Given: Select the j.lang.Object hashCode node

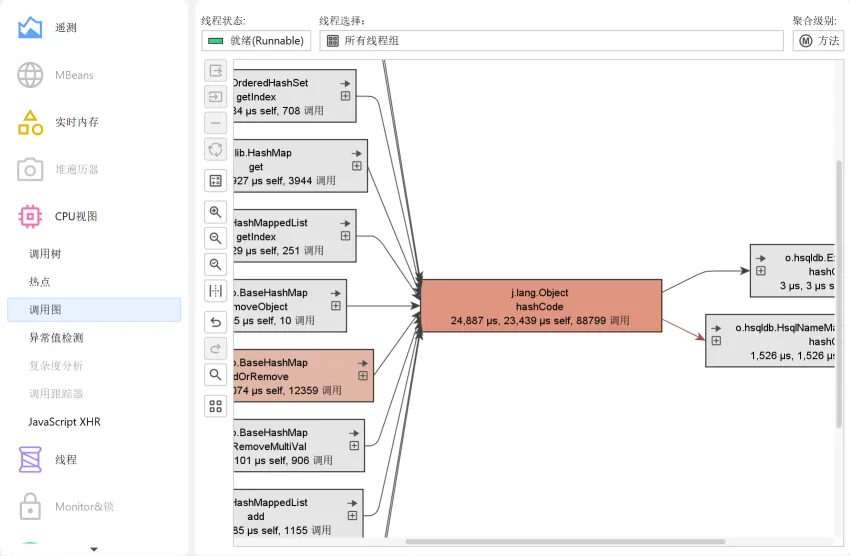Looking at the screenshot, I should 541,306.
